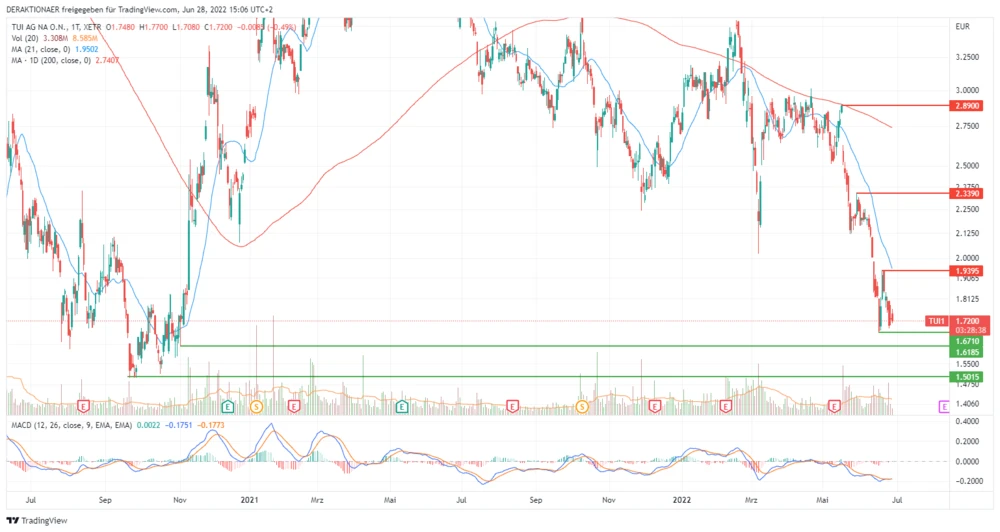This screenshot has height=532, width=1000.
Task: Click the 3.0000 price axis value
Action: (x=967, y=91)
